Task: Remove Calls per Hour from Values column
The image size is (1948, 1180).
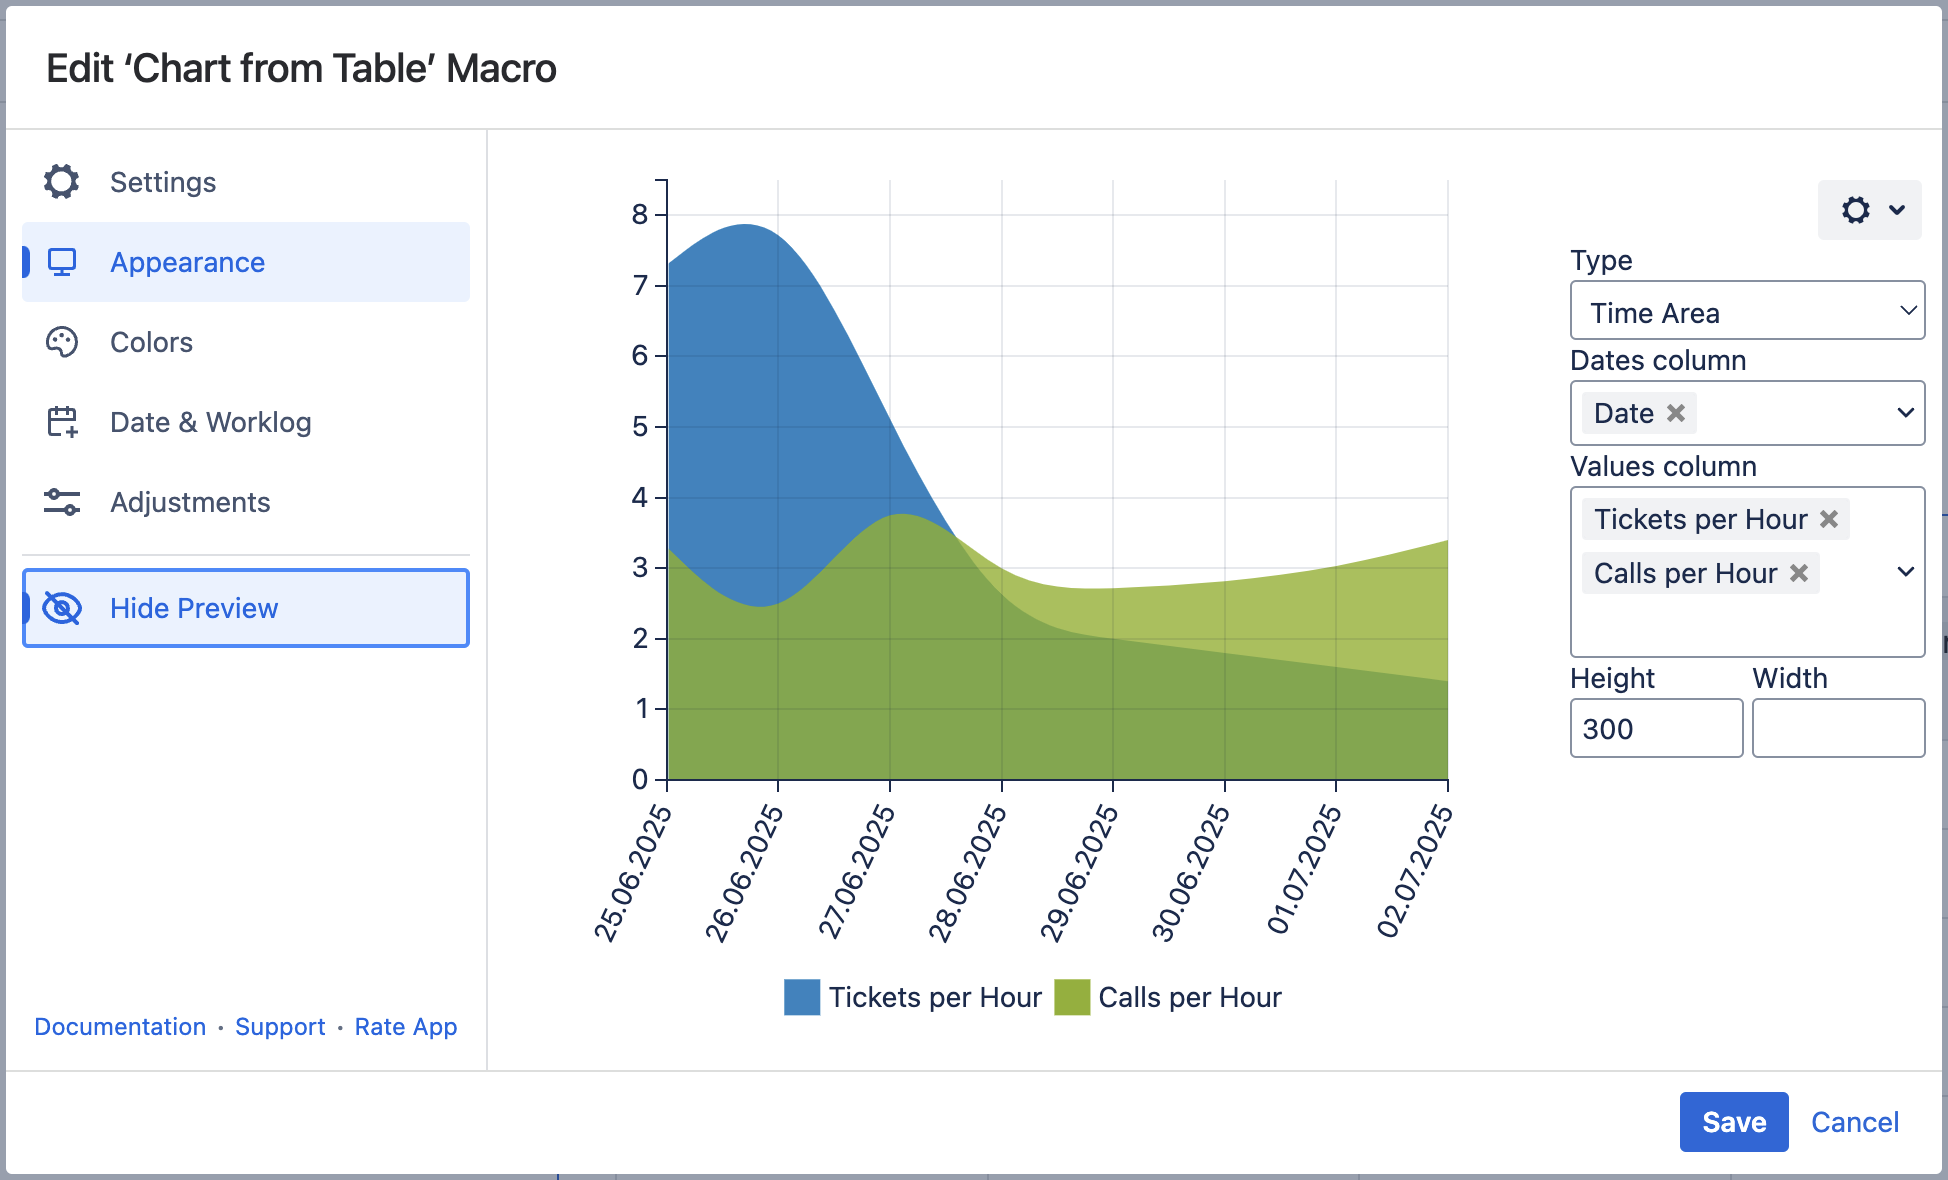Action: click(x=1799, y=573)
